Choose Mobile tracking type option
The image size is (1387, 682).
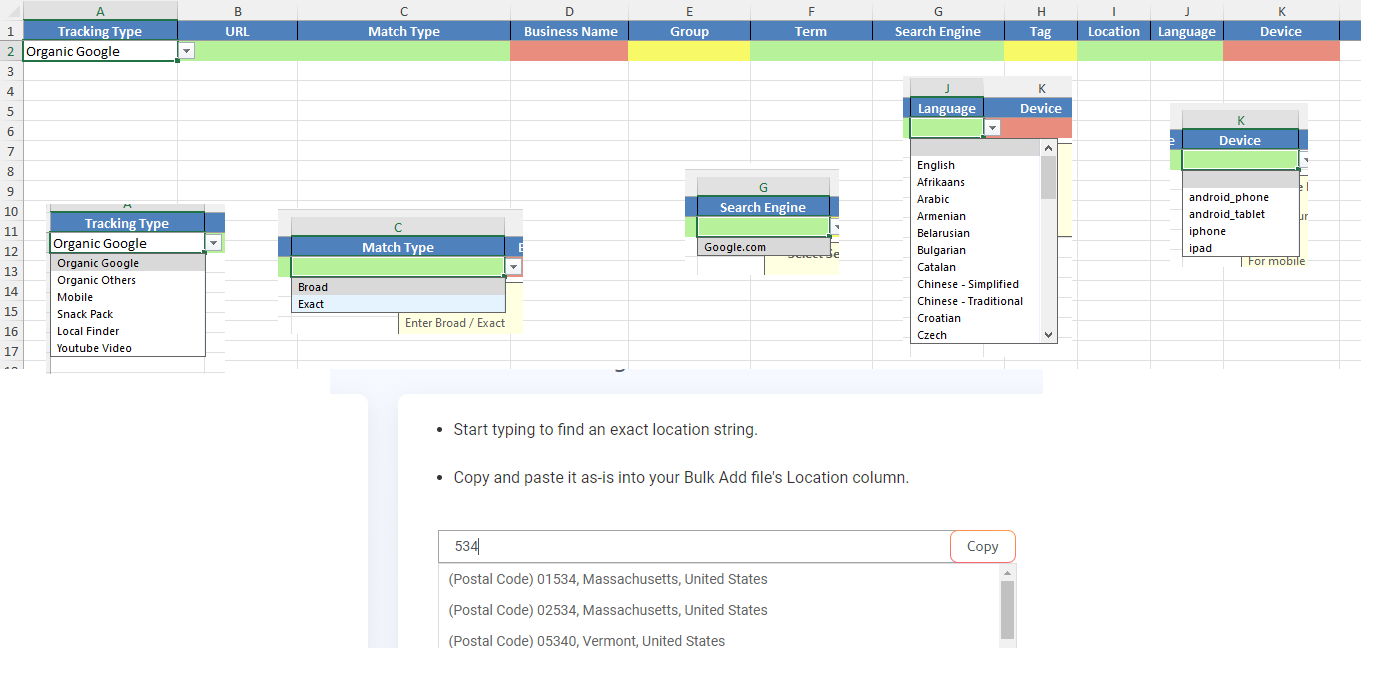point(128,298)
